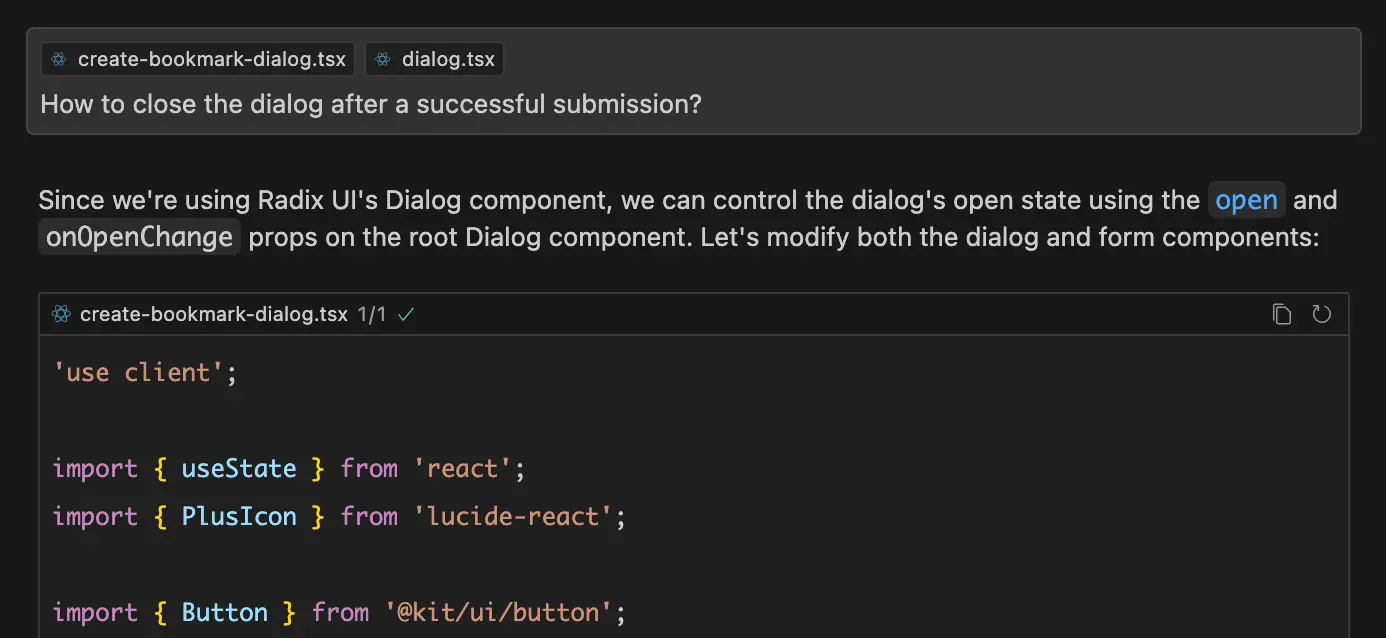Viewport: 1386px width, 638px height.
Task: Click the 1/1 change counter
Action: click(372, 314)
